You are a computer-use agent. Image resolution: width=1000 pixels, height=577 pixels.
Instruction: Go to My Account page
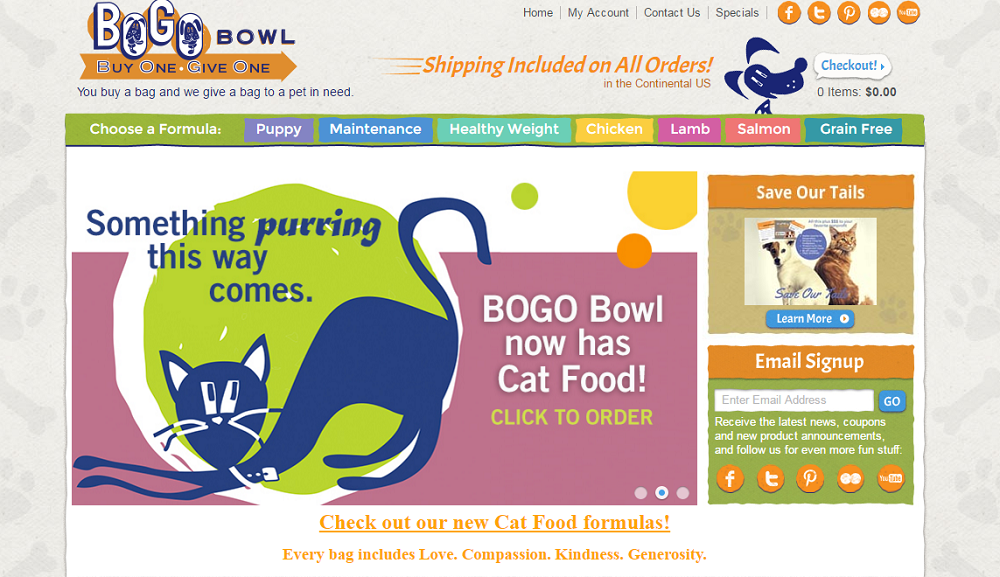click(598, 13)
